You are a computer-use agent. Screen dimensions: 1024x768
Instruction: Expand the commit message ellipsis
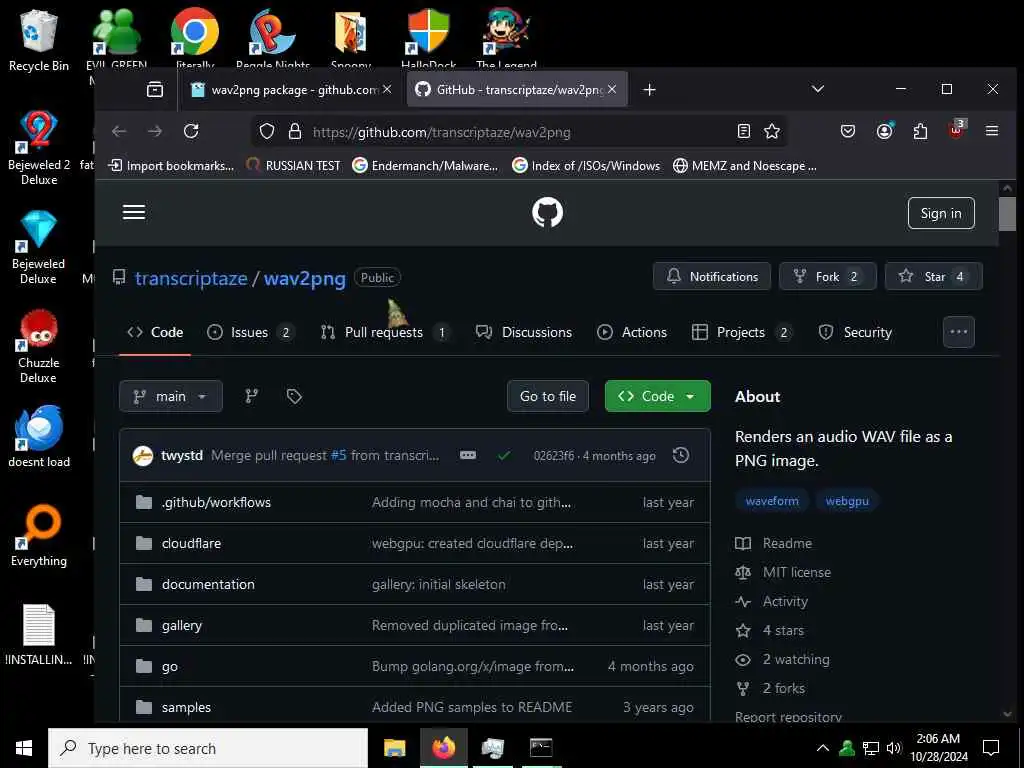point(468,455)
